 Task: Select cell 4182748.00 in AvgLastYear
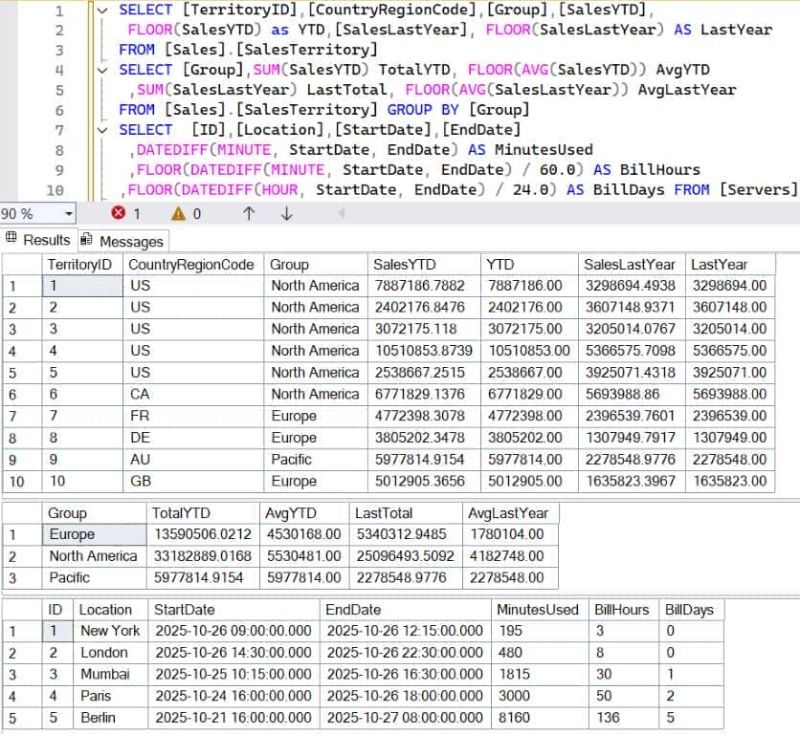click(510, 556)
